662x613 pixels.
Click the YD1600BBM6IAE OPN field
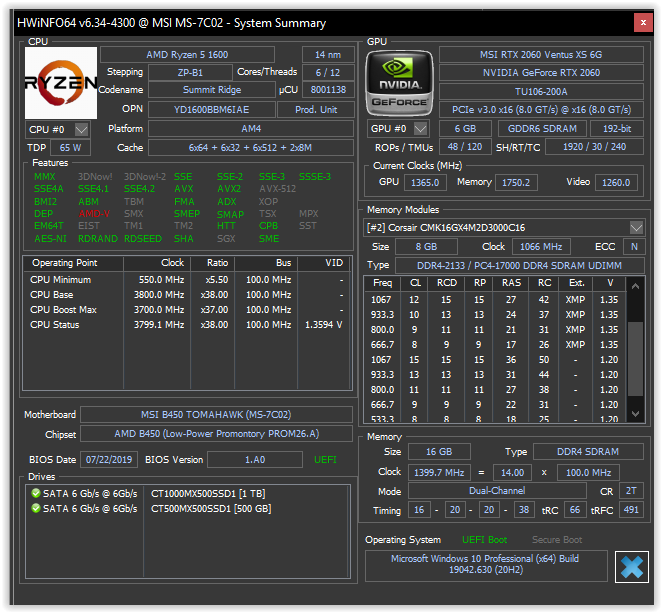(x=212, y=110)
